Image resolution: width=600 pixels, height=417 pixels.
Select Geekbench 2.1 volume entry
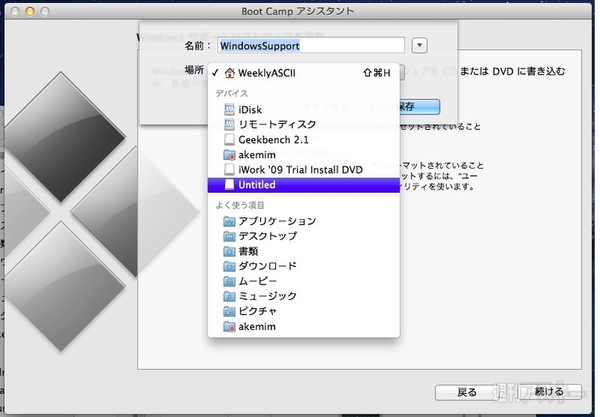[x=304, y=140]
